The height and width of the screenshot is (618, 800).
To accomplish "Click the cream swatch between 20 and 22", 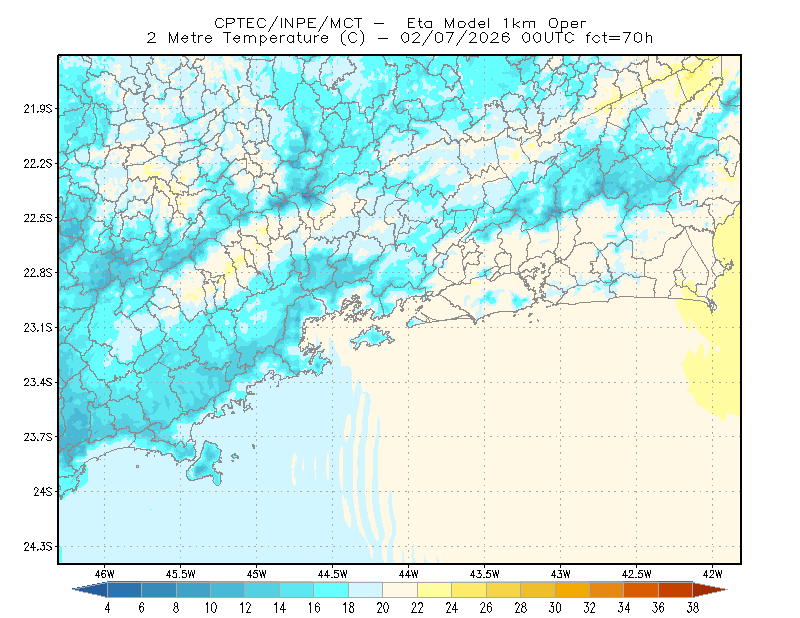I will 400,590.
